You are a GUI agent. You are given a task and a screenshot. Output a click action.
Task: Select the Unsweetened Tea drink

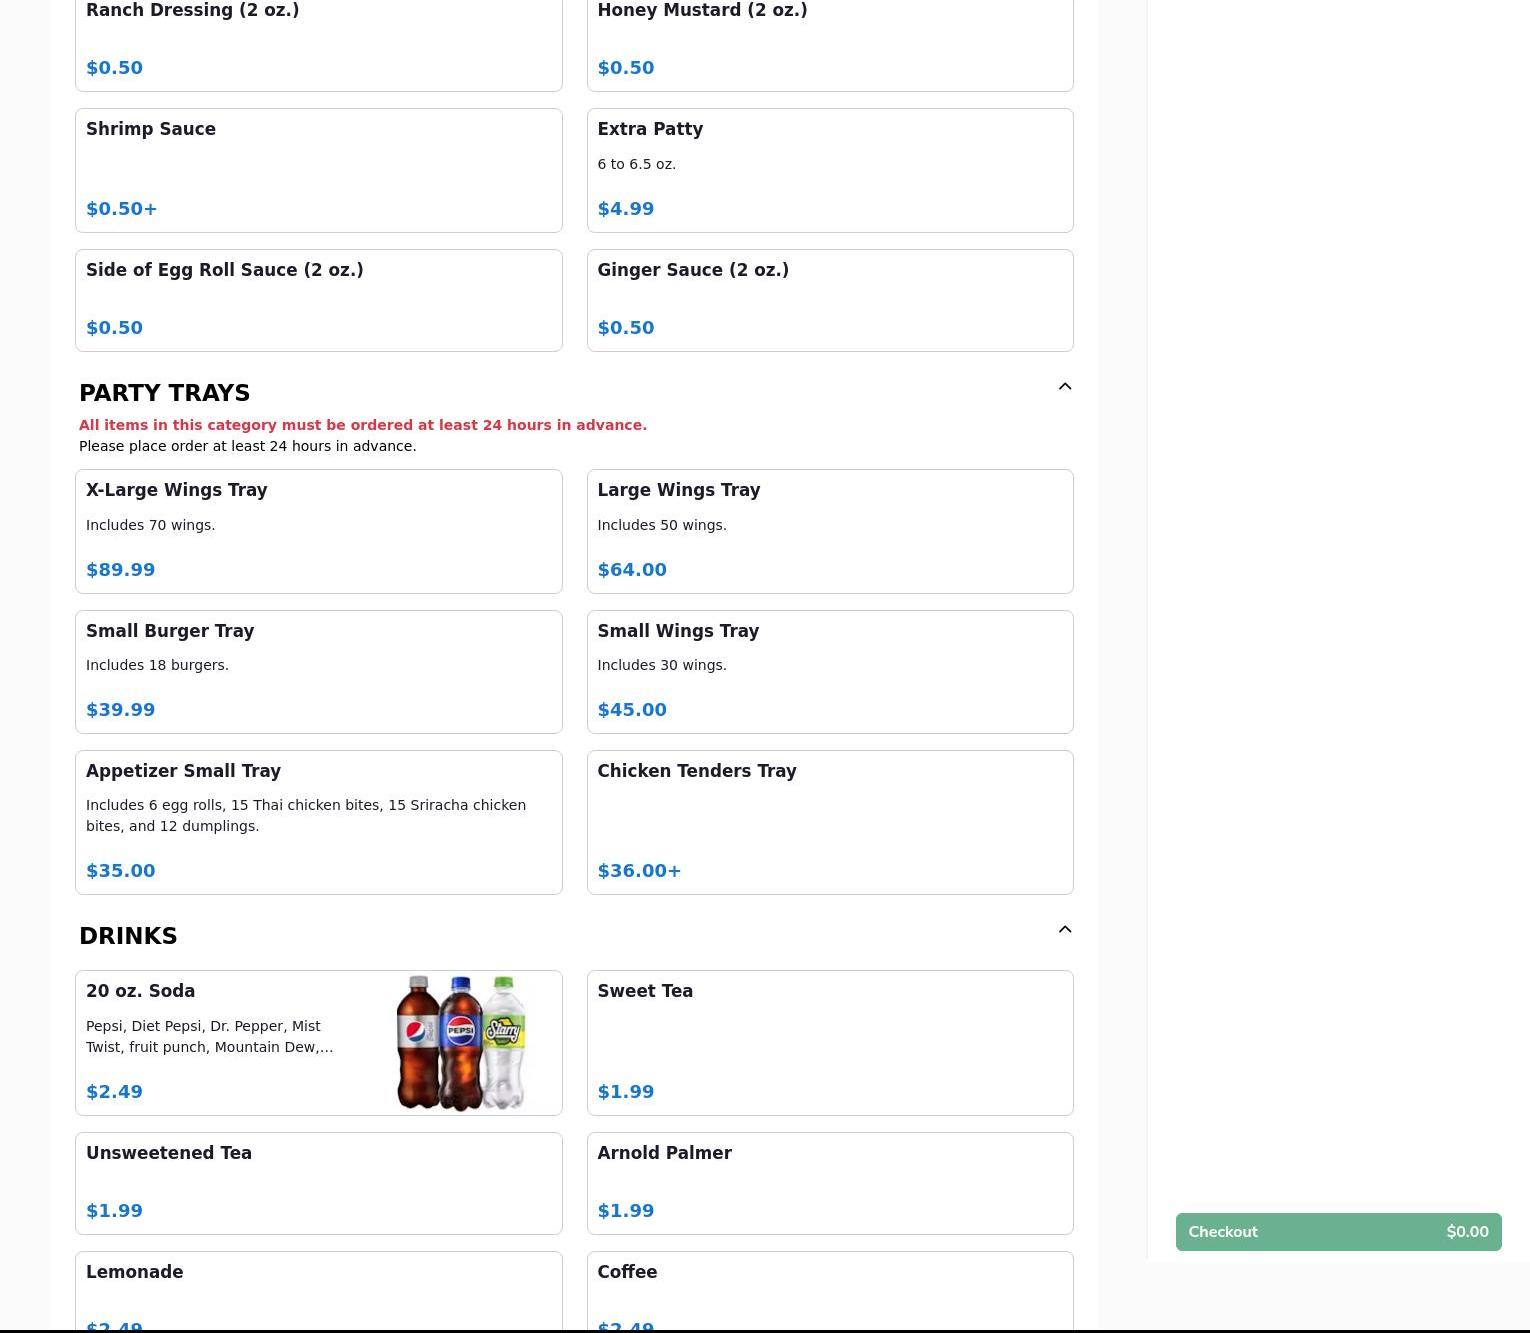[x=318, y=1183]
